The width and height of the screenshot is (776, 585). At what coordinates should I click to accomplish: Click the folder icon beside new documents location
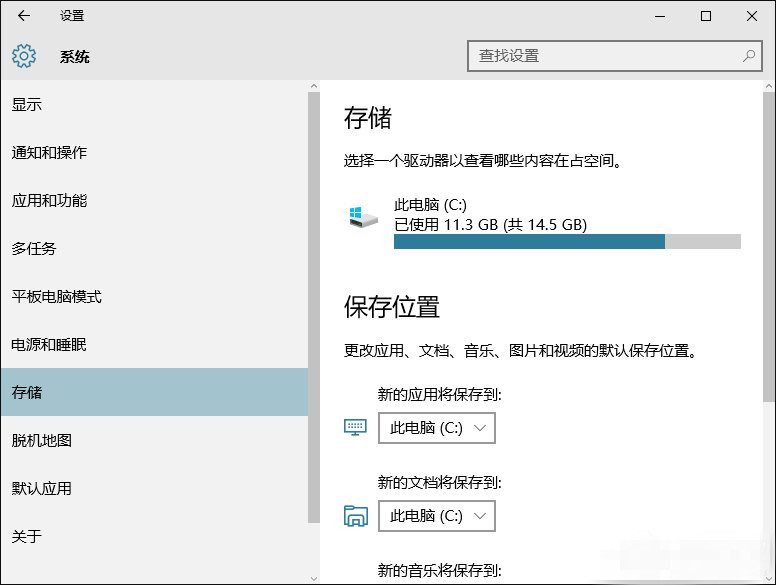tap(355, 516)
